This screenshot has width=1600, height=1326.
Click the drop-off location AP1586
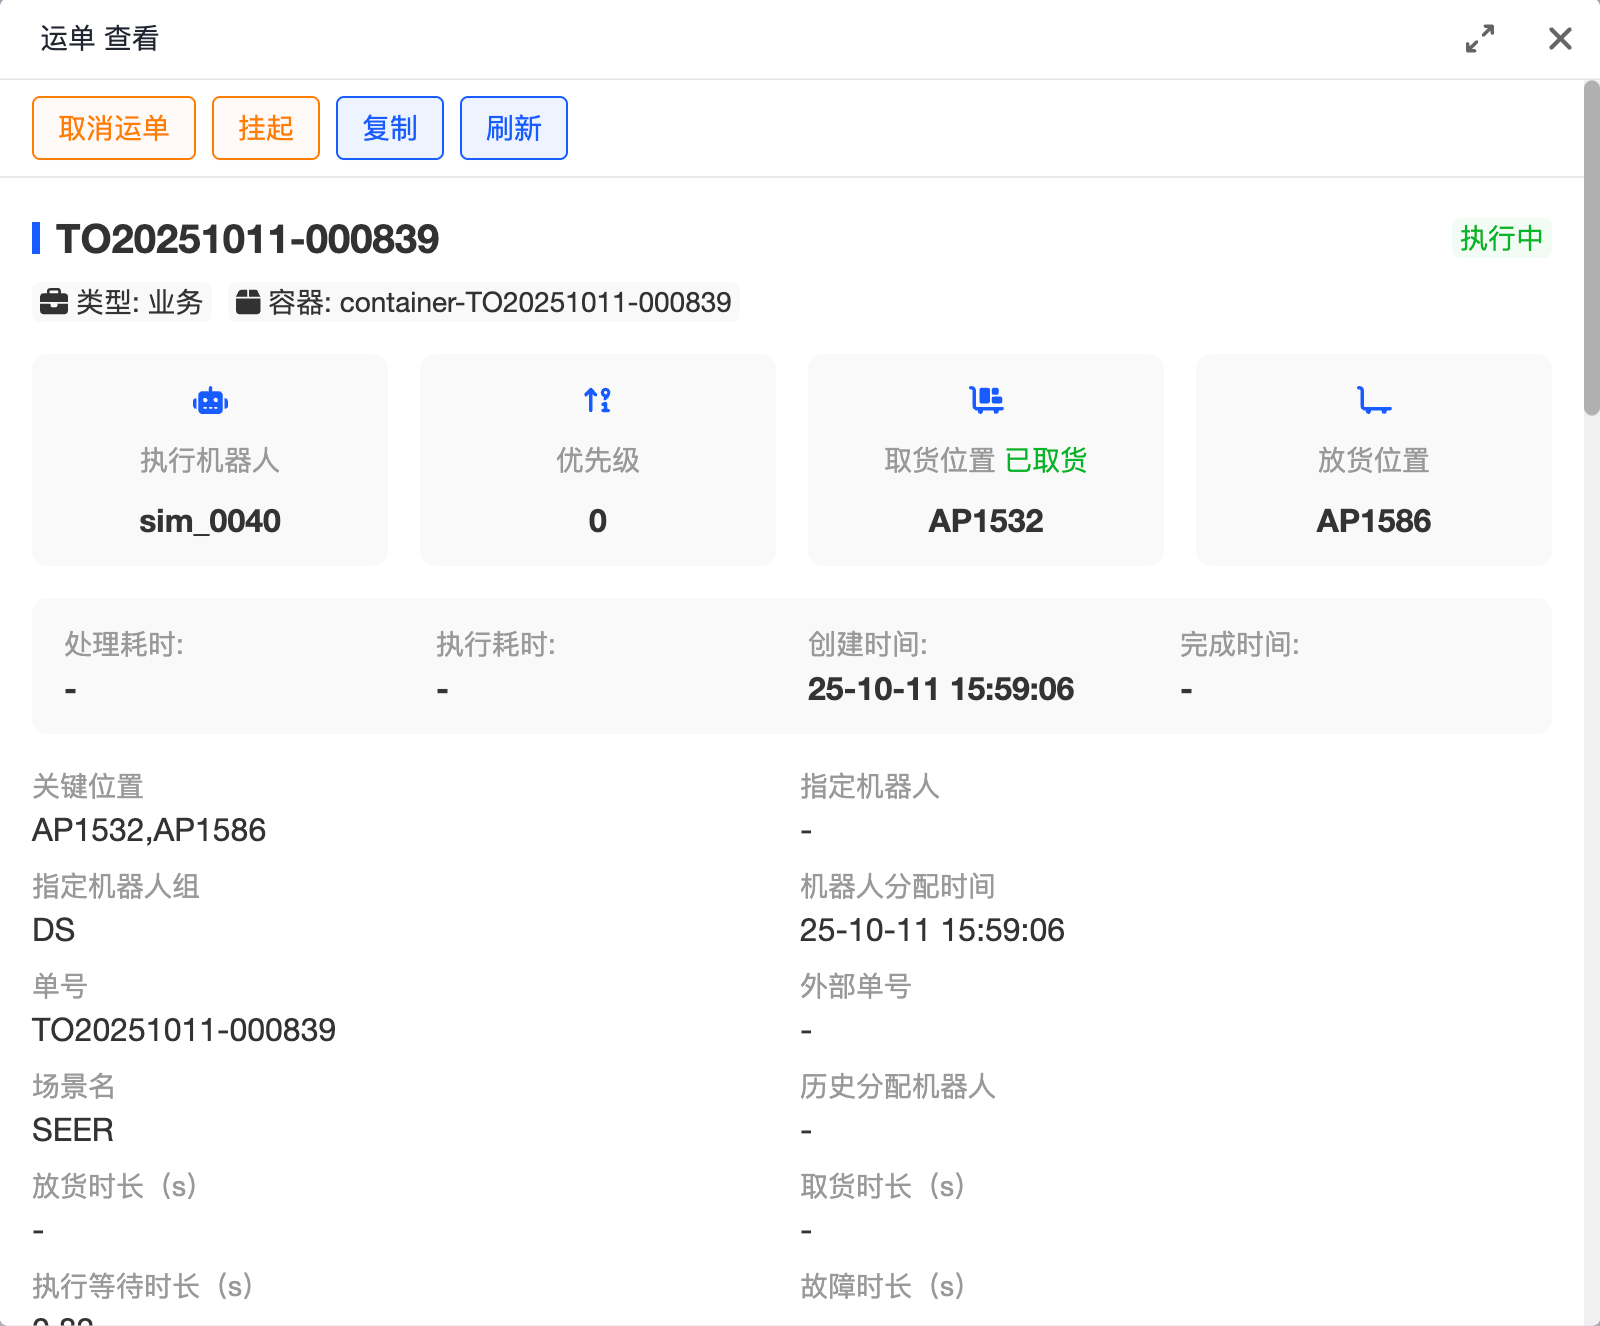tap(1373, 521)
